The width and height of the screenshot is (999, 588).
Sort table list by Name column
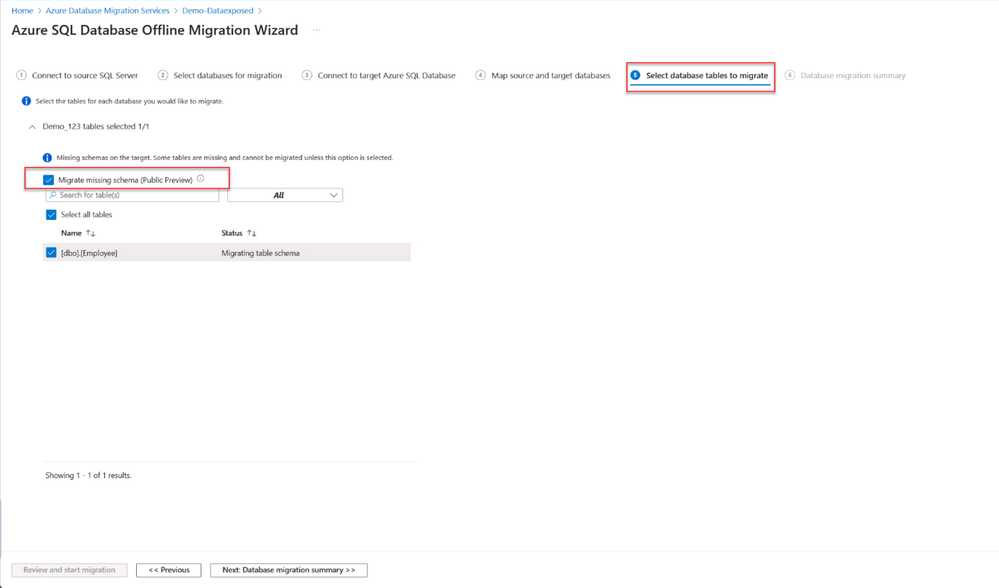click(78, 233)
